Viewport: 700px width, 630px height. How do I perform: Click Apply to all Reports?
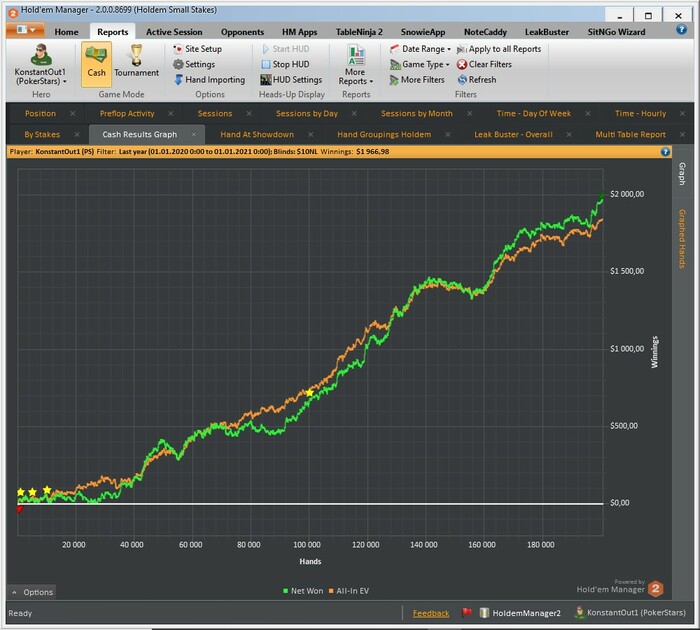(499, 49)
